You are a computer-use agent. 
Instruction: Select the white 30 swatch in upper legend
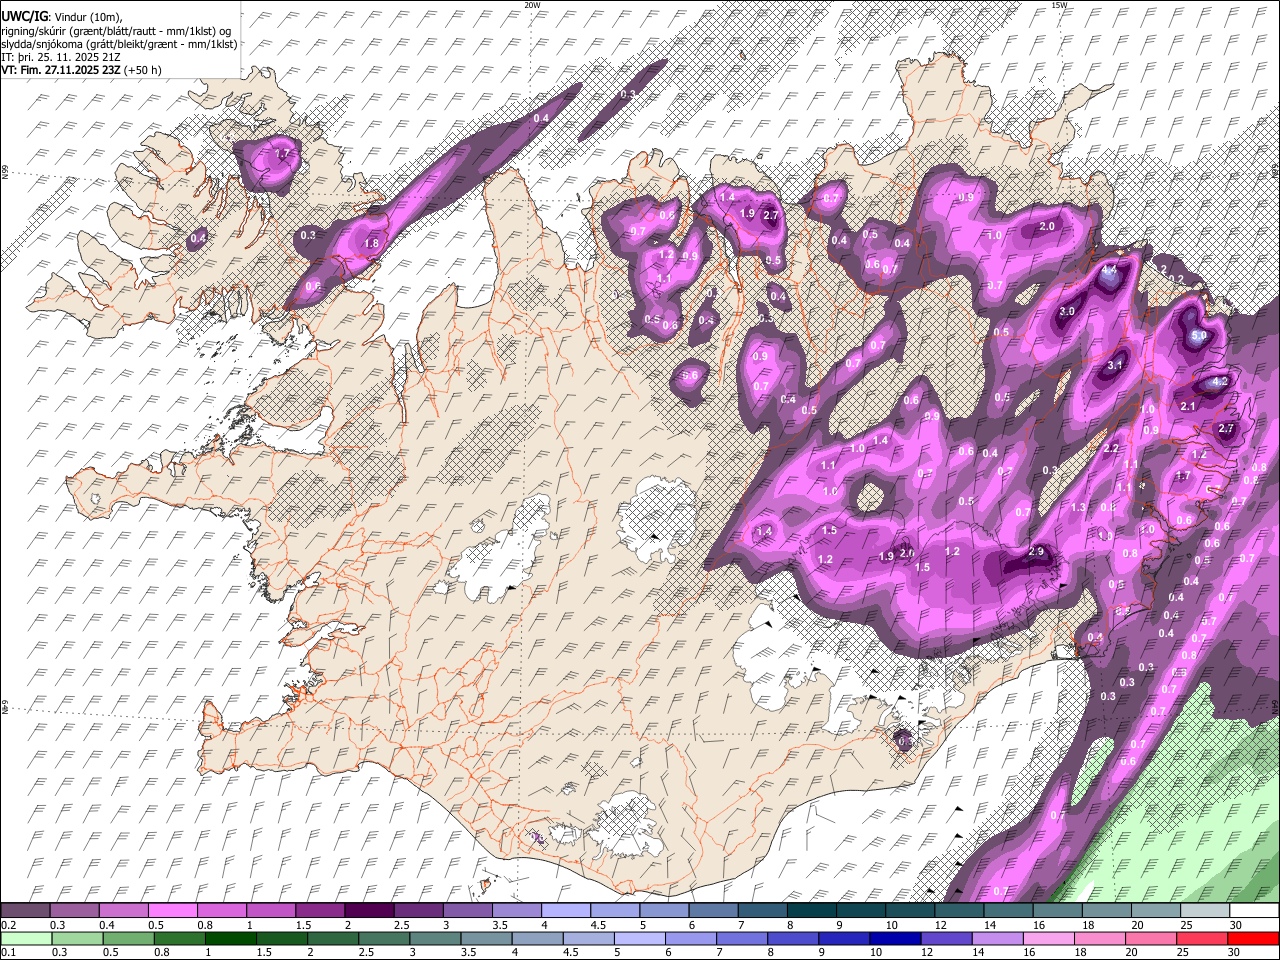click(x=1254, y=911)
